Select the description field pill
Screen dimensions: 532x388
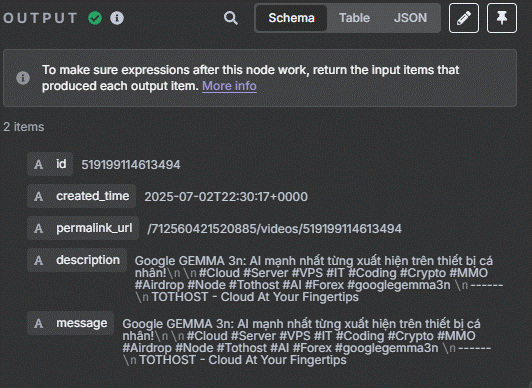coord(77,260)
